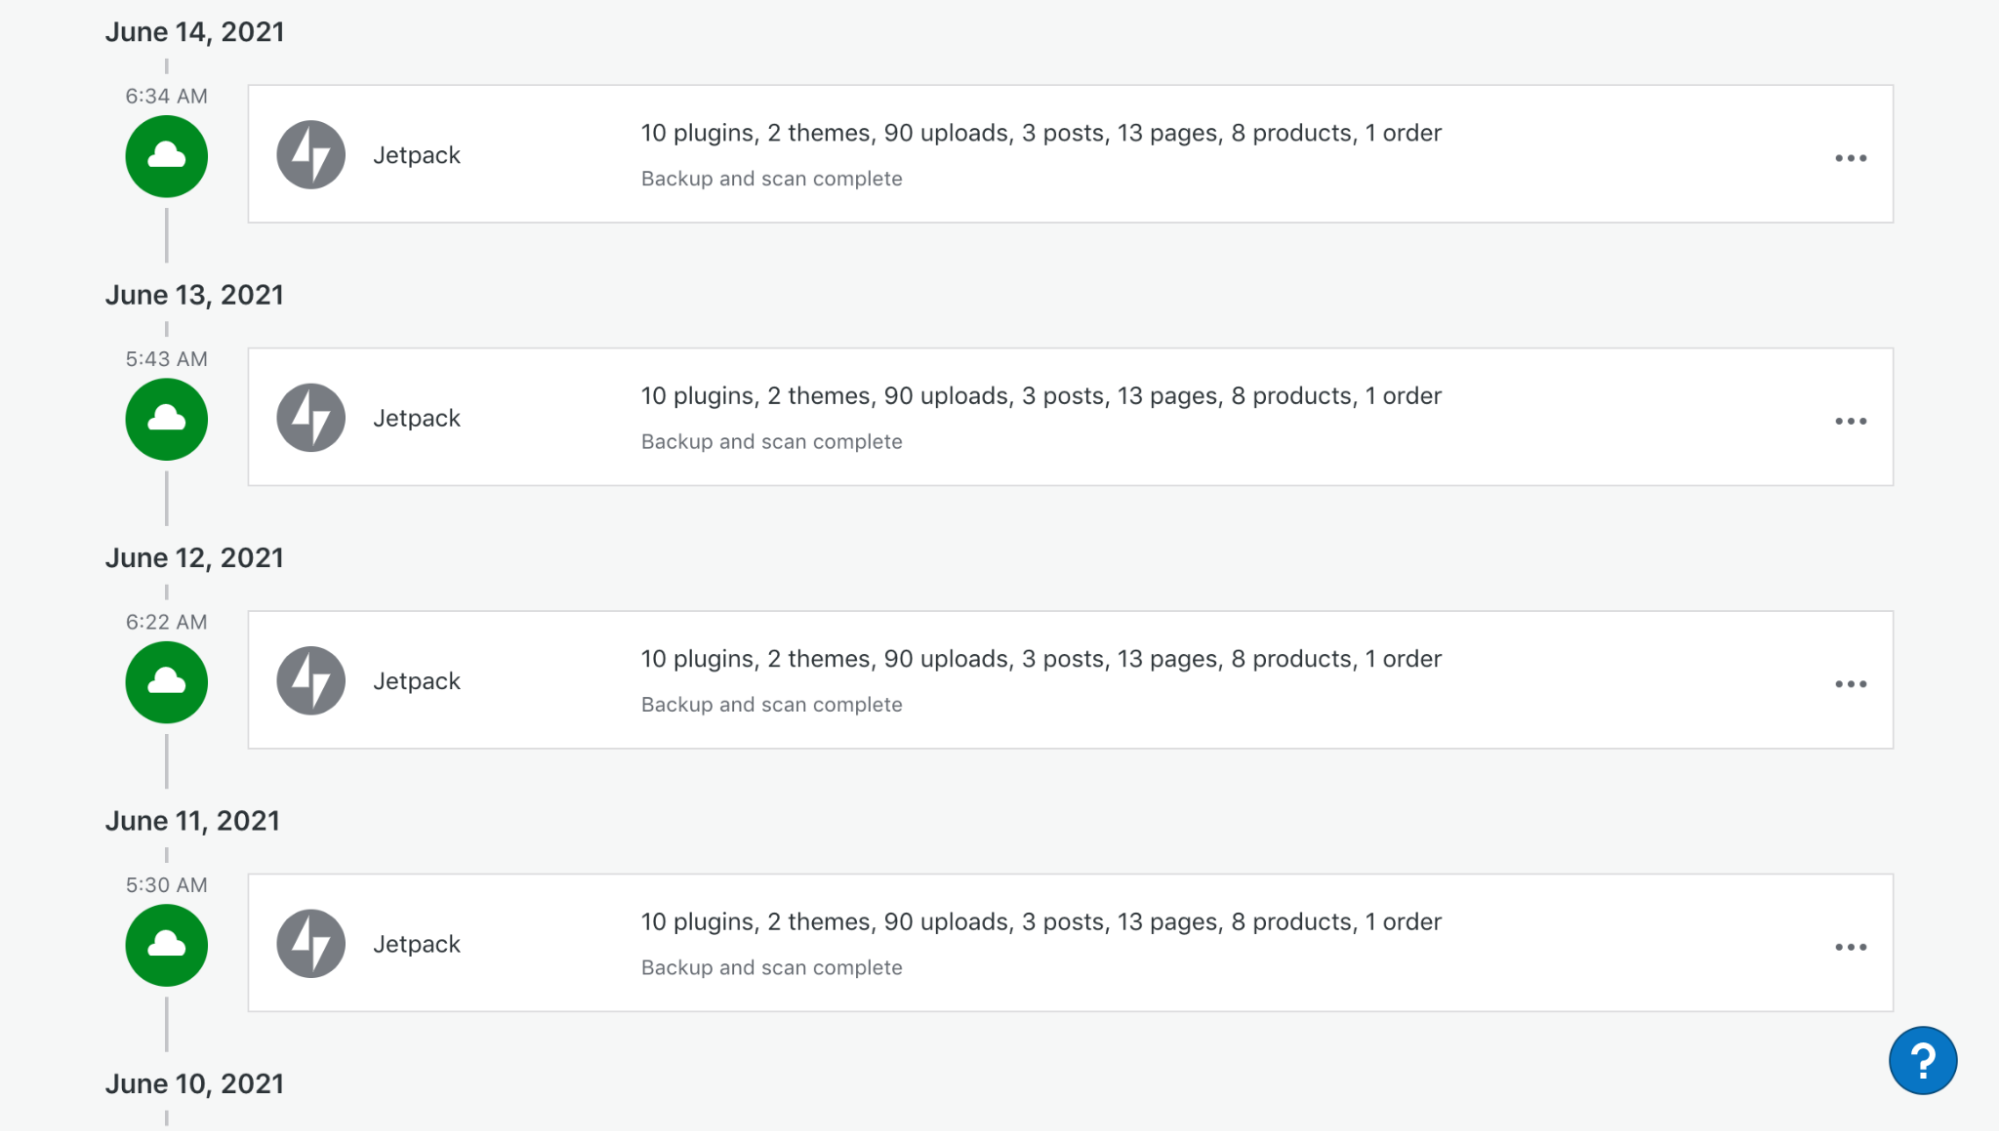Click Jetpack lightning icon in 5:43 AM entry
This screenshot has height=1132, width=1999.
(311, 418)
